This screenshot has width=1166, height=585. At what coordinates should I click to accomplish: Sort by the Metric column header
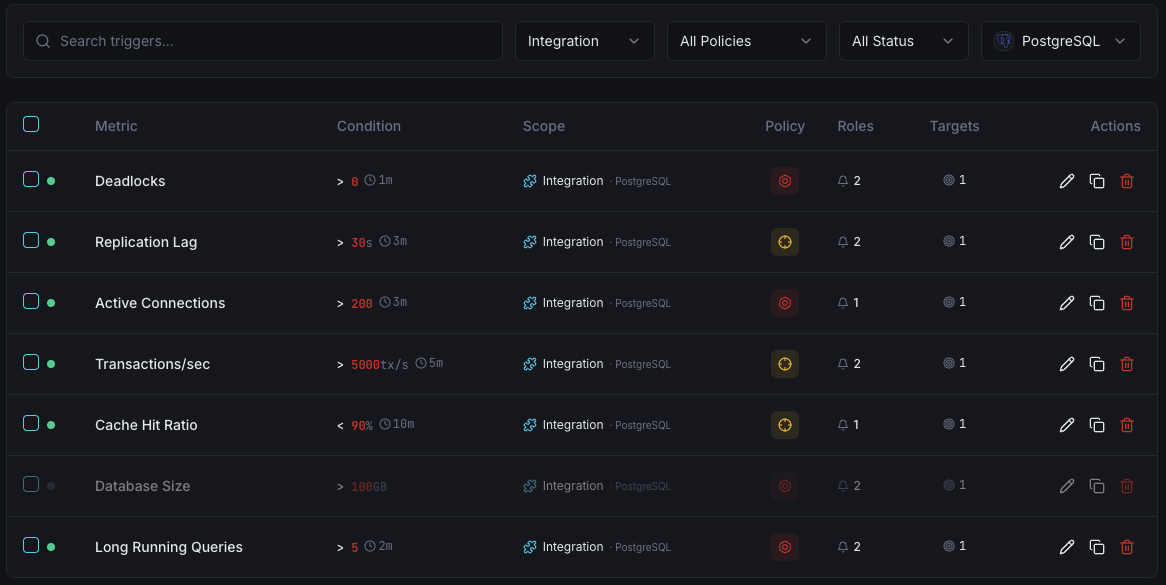(116, 126)
